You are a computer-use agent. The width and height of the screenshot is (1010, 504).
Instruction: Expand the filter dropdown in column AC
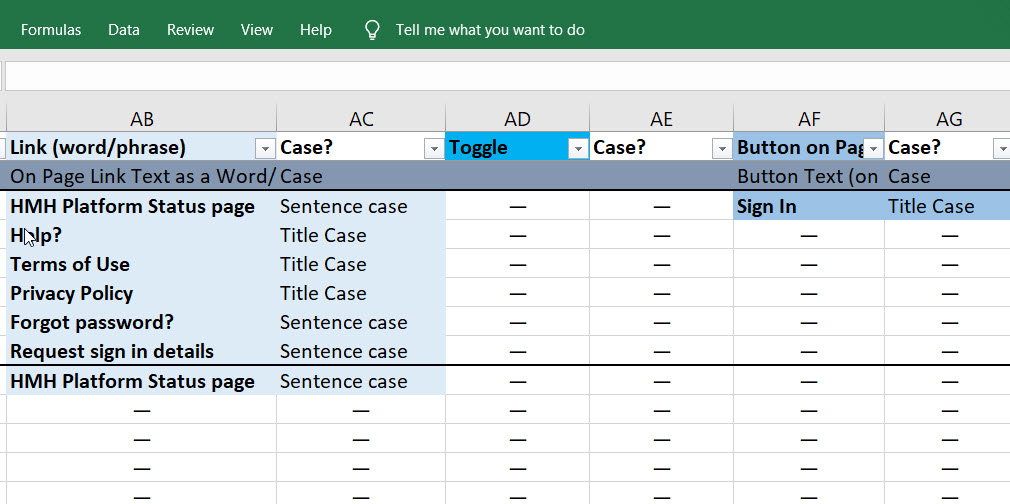point(434,148)
